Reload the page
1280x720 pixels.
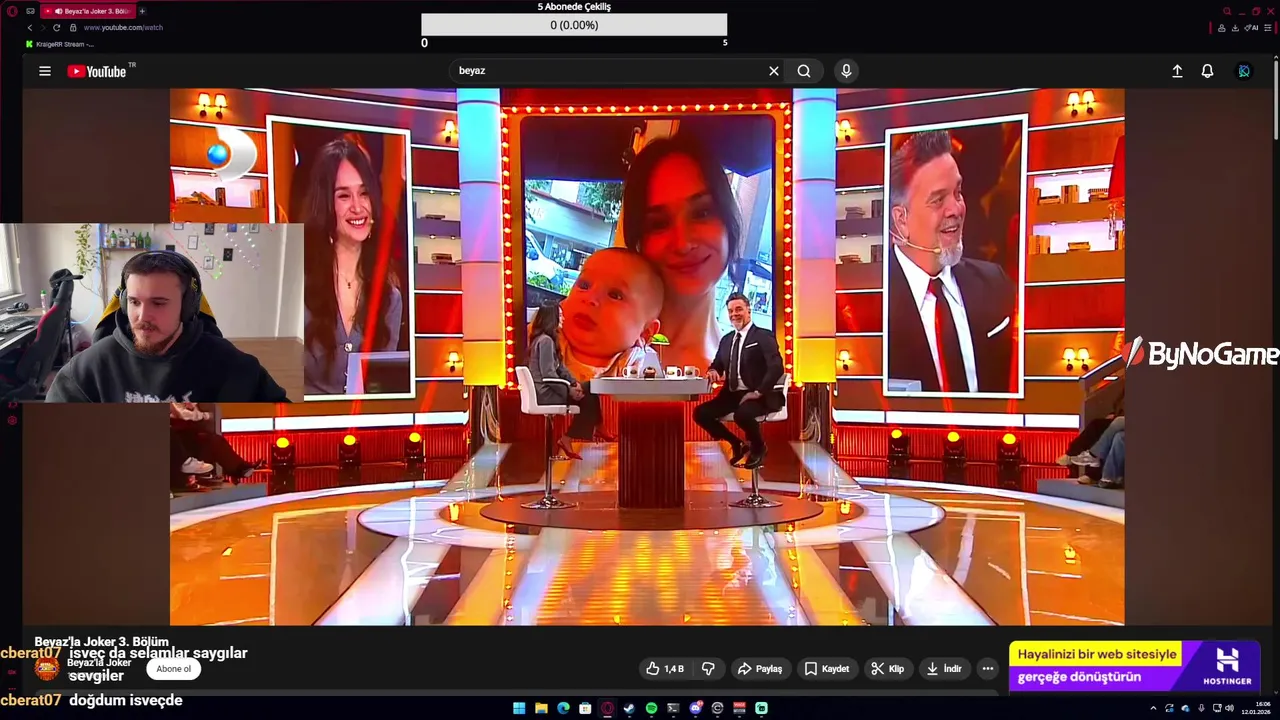56,28
